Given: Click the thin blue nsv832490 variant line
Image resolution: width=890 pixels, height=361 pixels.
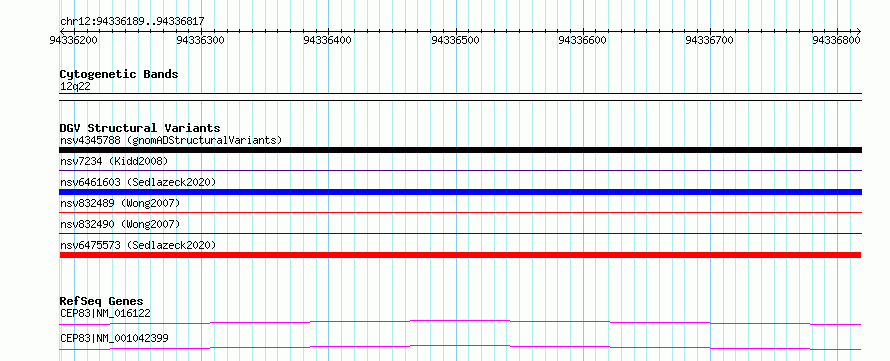Looking at the screenshot, I should click(460, 233).
